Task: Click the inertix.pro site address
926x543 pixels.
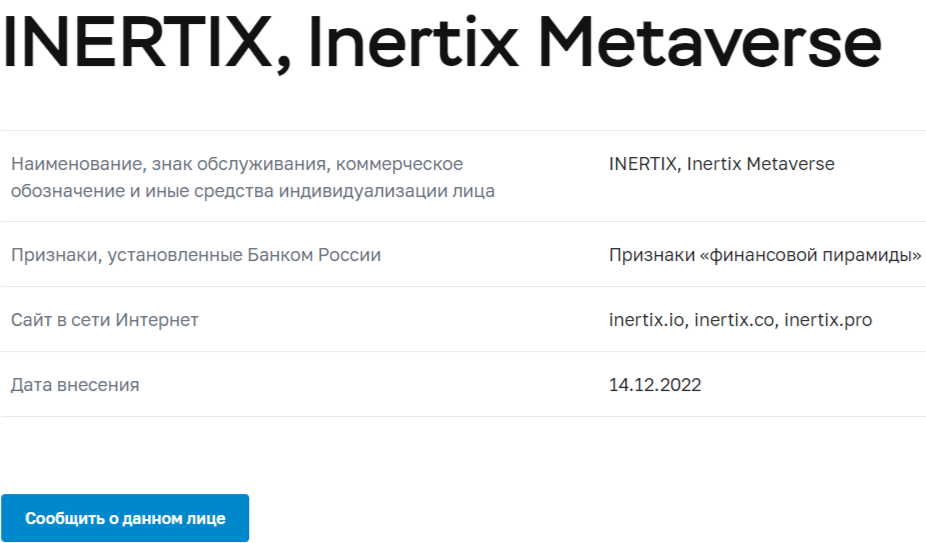Action: point(828,320)
